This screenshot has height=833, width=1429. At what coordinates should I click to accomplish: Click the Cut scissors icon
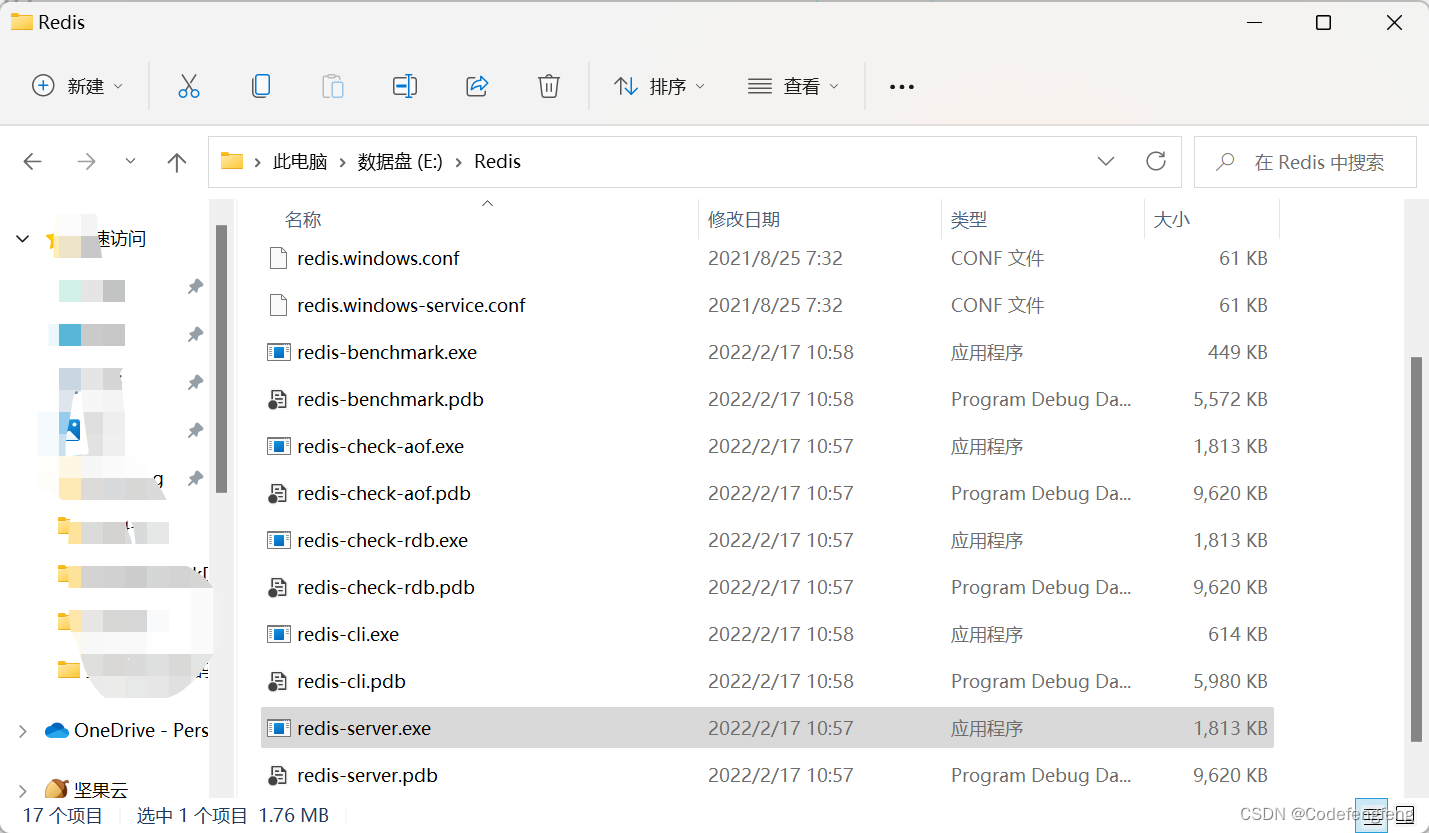[x=189, y=86]
